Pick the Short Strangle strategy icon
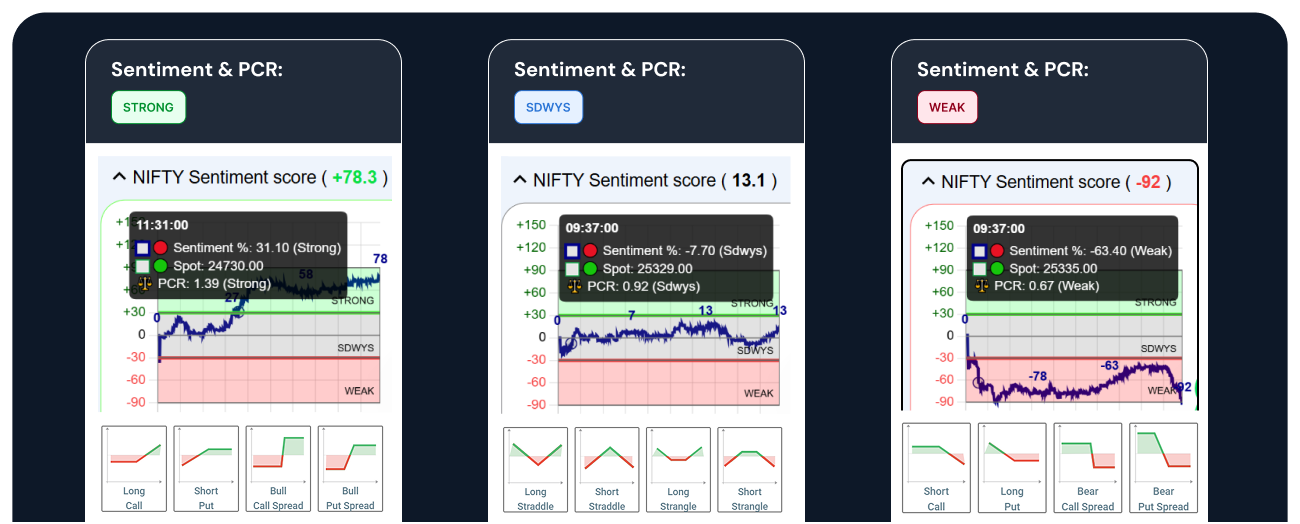1300x524 pixels. coord(750,469)
